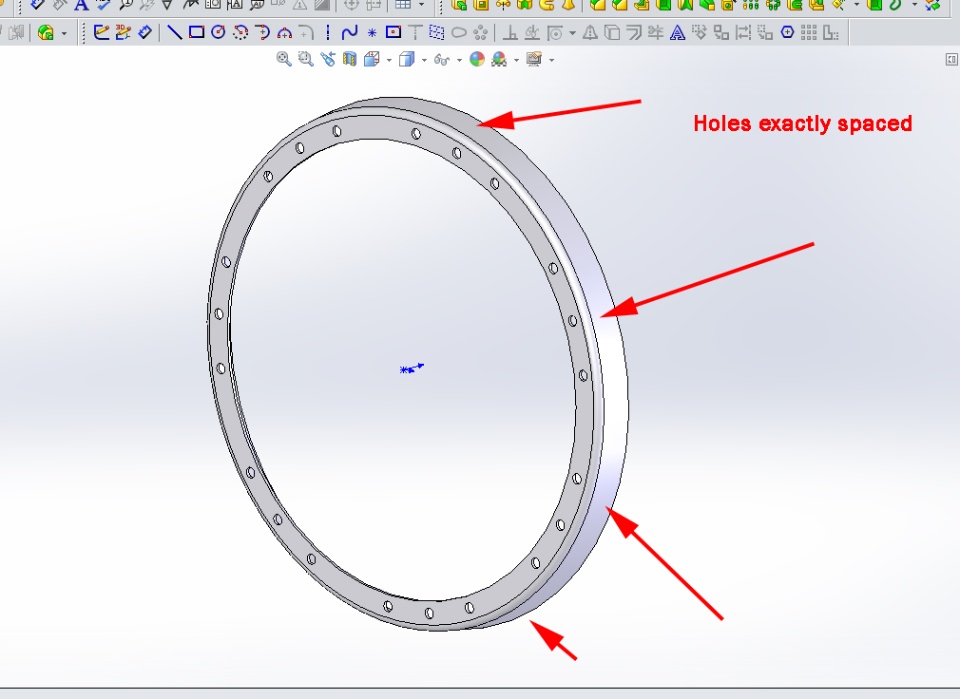Click the Apply Scene icon
Viewport: 960px width, 699px height.
pyautogui.click(x=499, y=59)
